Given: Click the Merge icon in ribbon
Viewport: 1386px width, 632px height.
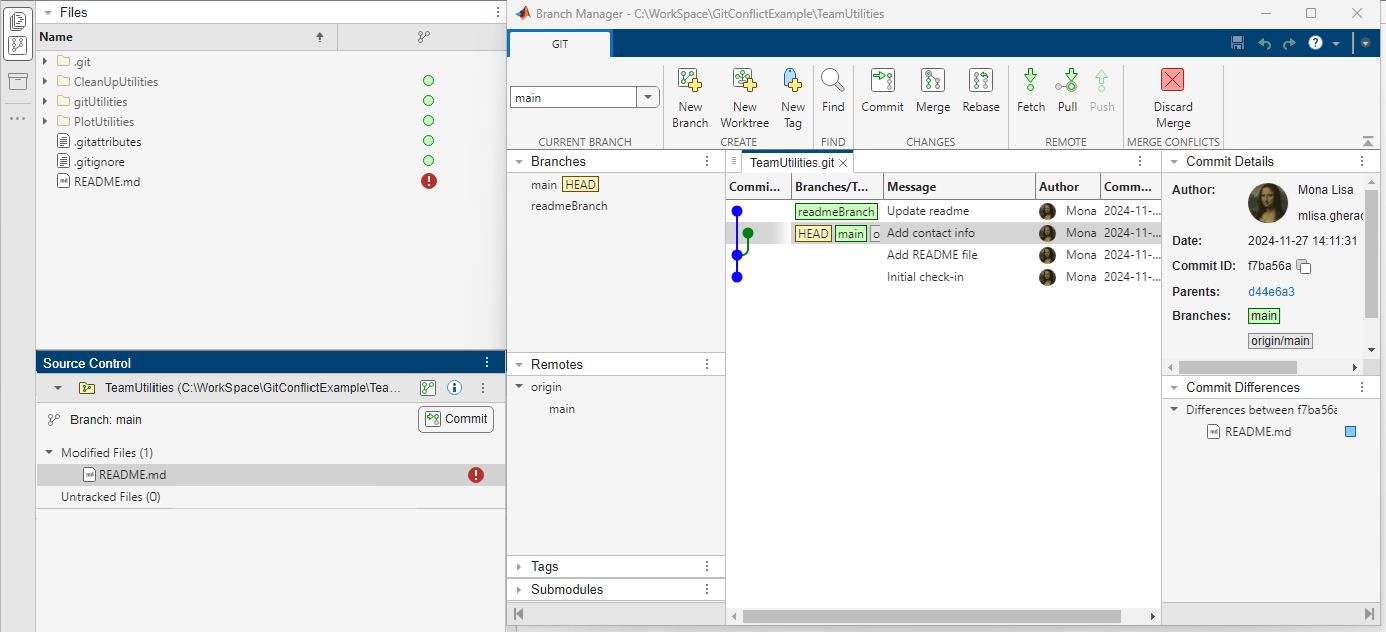Looking at the screenshot, I should [x=932, y=82].
